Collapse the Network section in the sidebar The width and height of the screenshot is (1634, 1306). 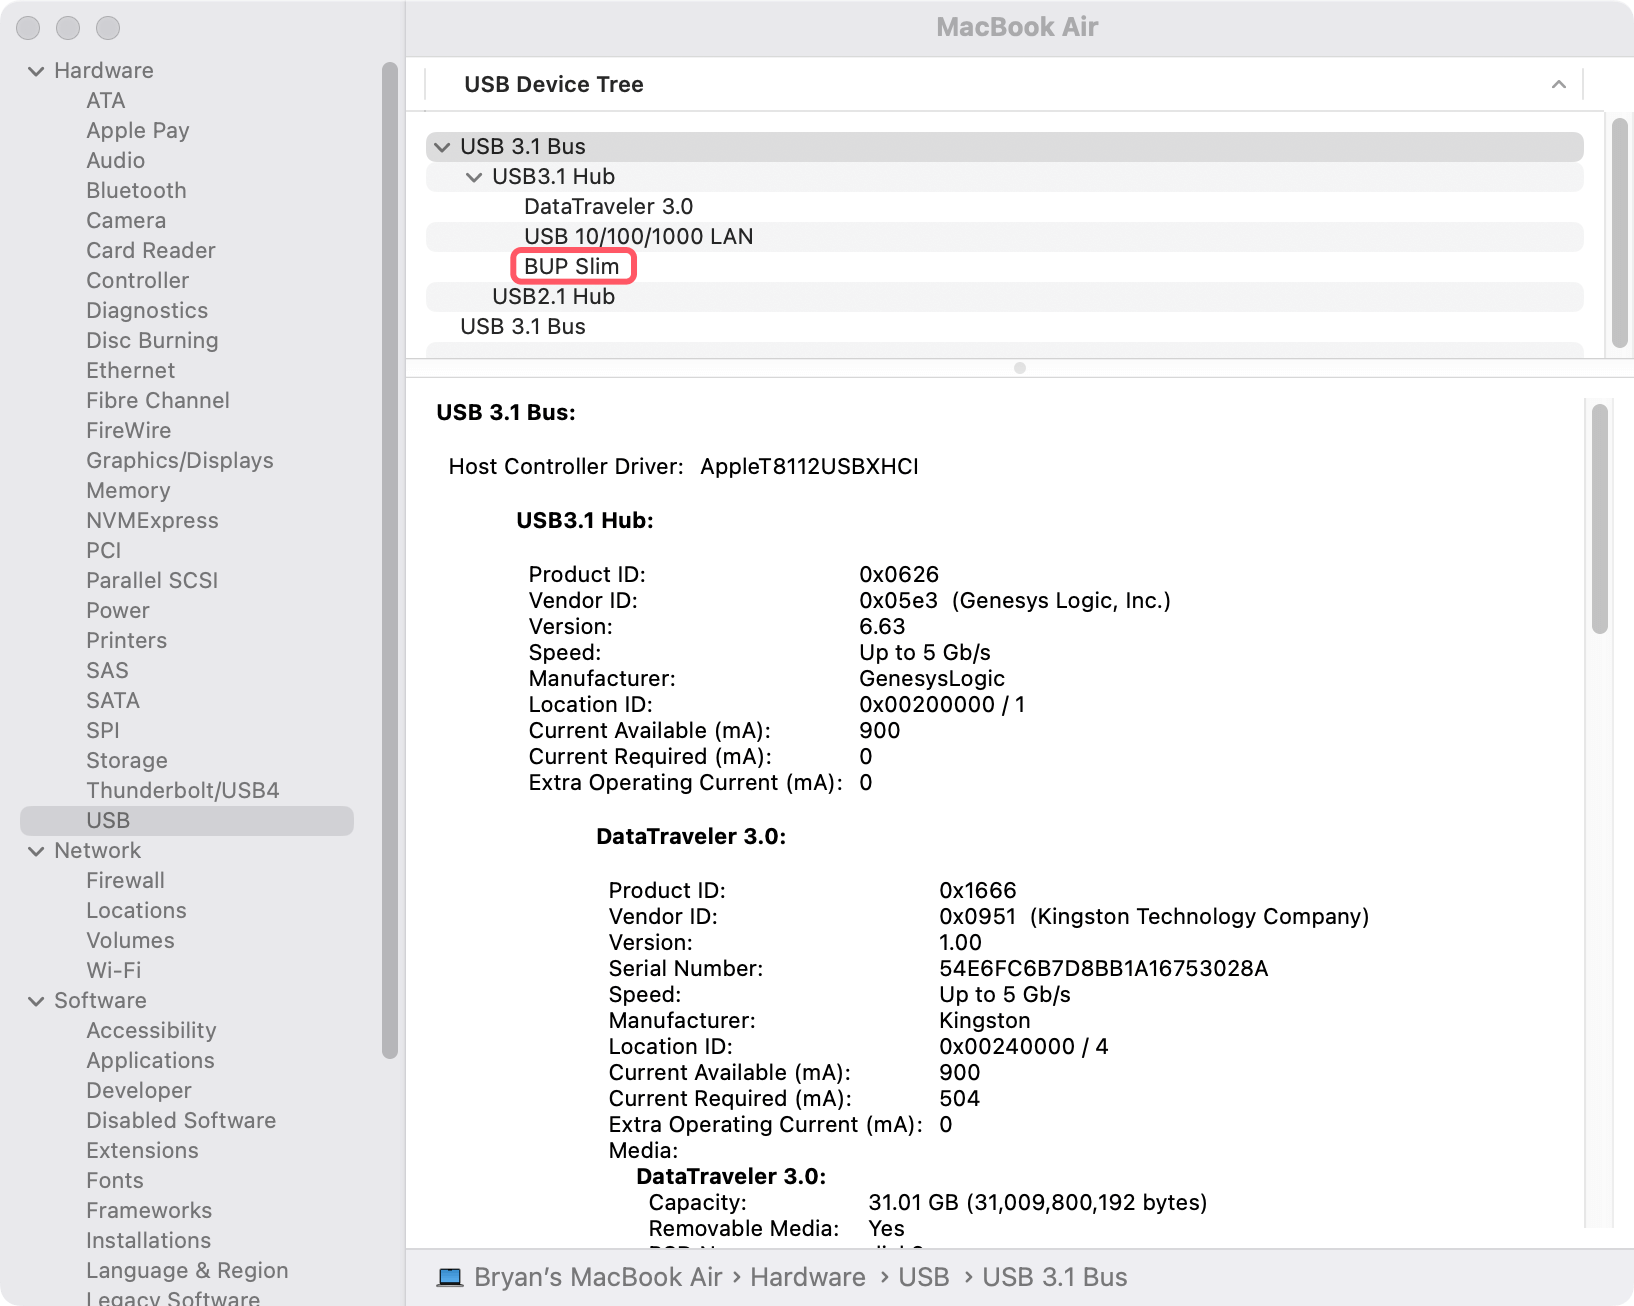36,850
